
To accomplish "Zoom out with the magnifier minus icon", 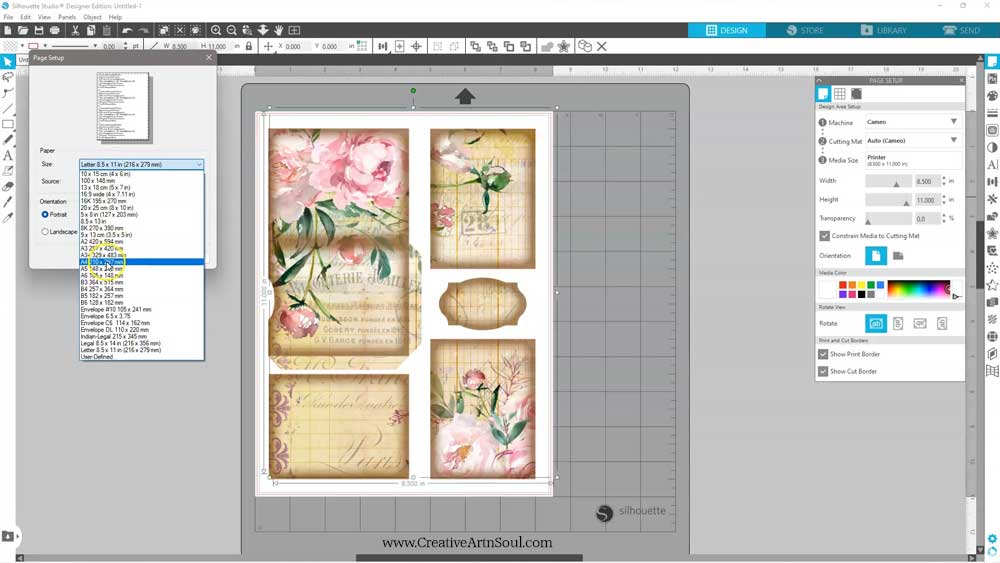I will click(x=232, y=30).
